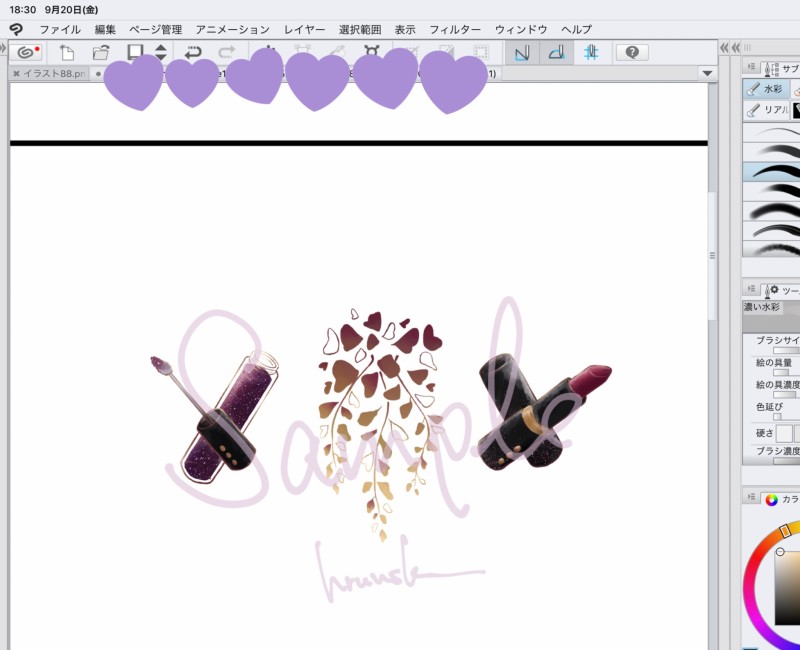Screen dimensions: 800x650
Task: Open help via question mark button
Action: tap(632, 53)
